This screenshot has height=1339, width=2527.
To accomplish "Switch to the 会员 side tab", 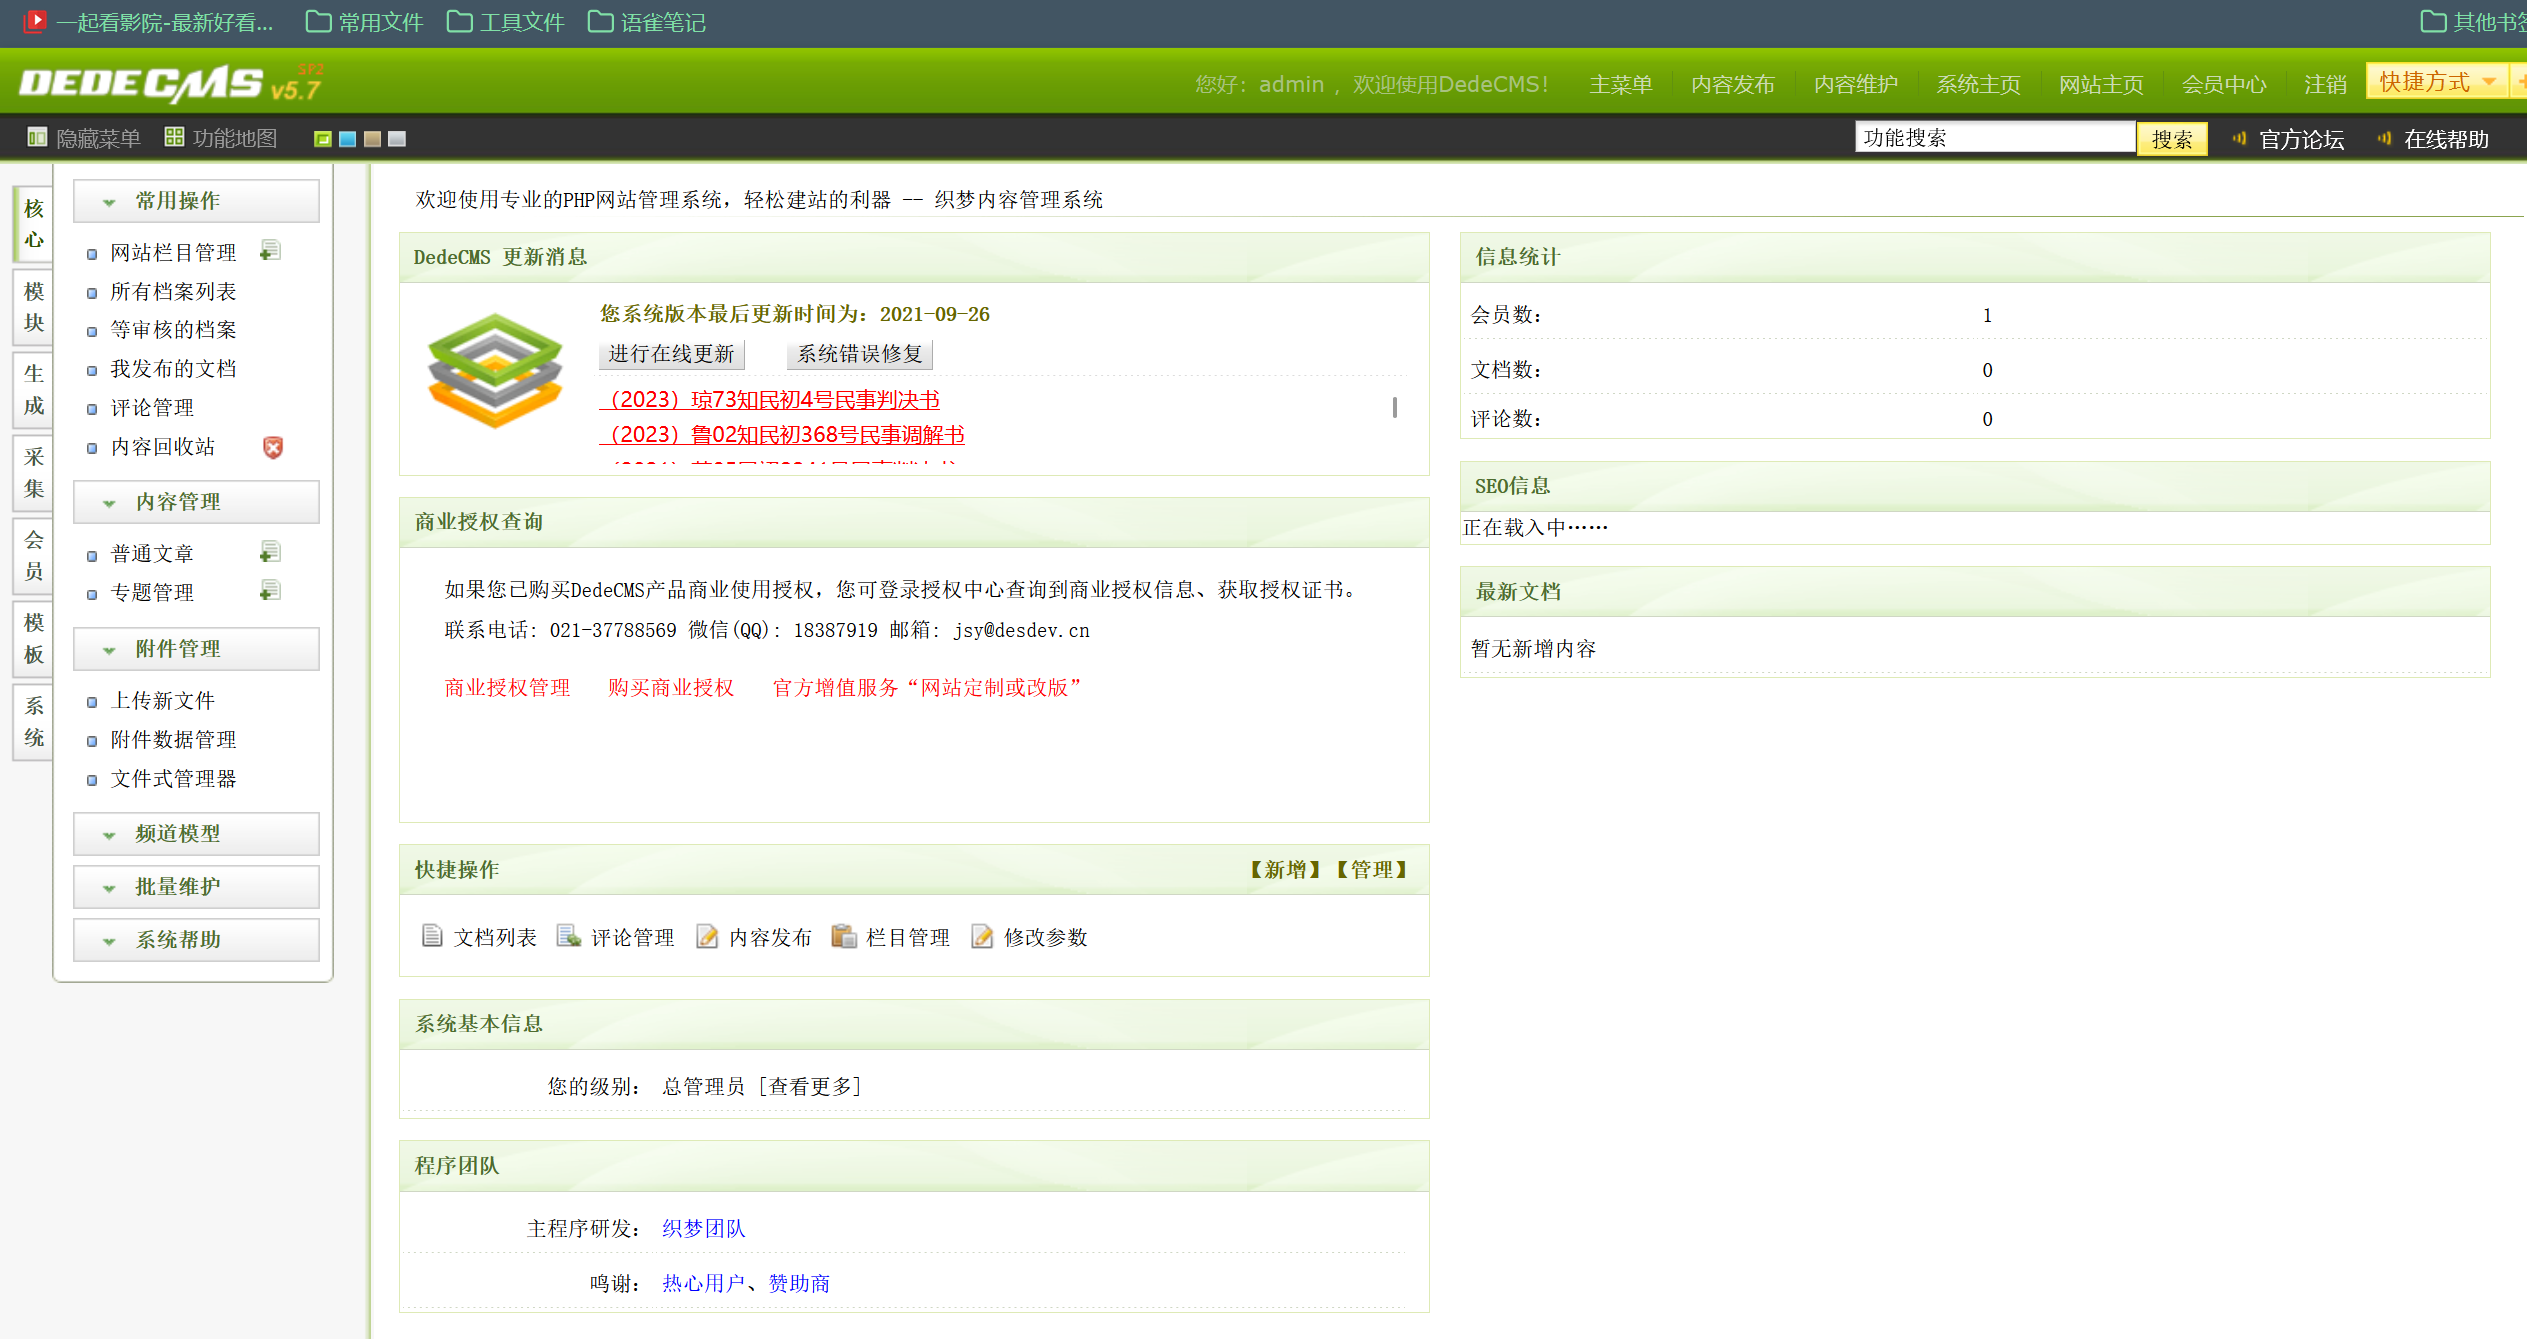I will coord(33,556).
